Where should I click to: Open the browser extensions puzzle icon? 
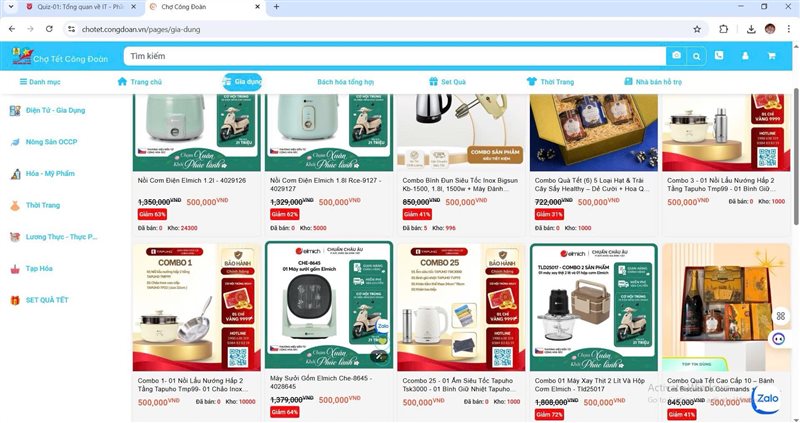pos(723,29)
